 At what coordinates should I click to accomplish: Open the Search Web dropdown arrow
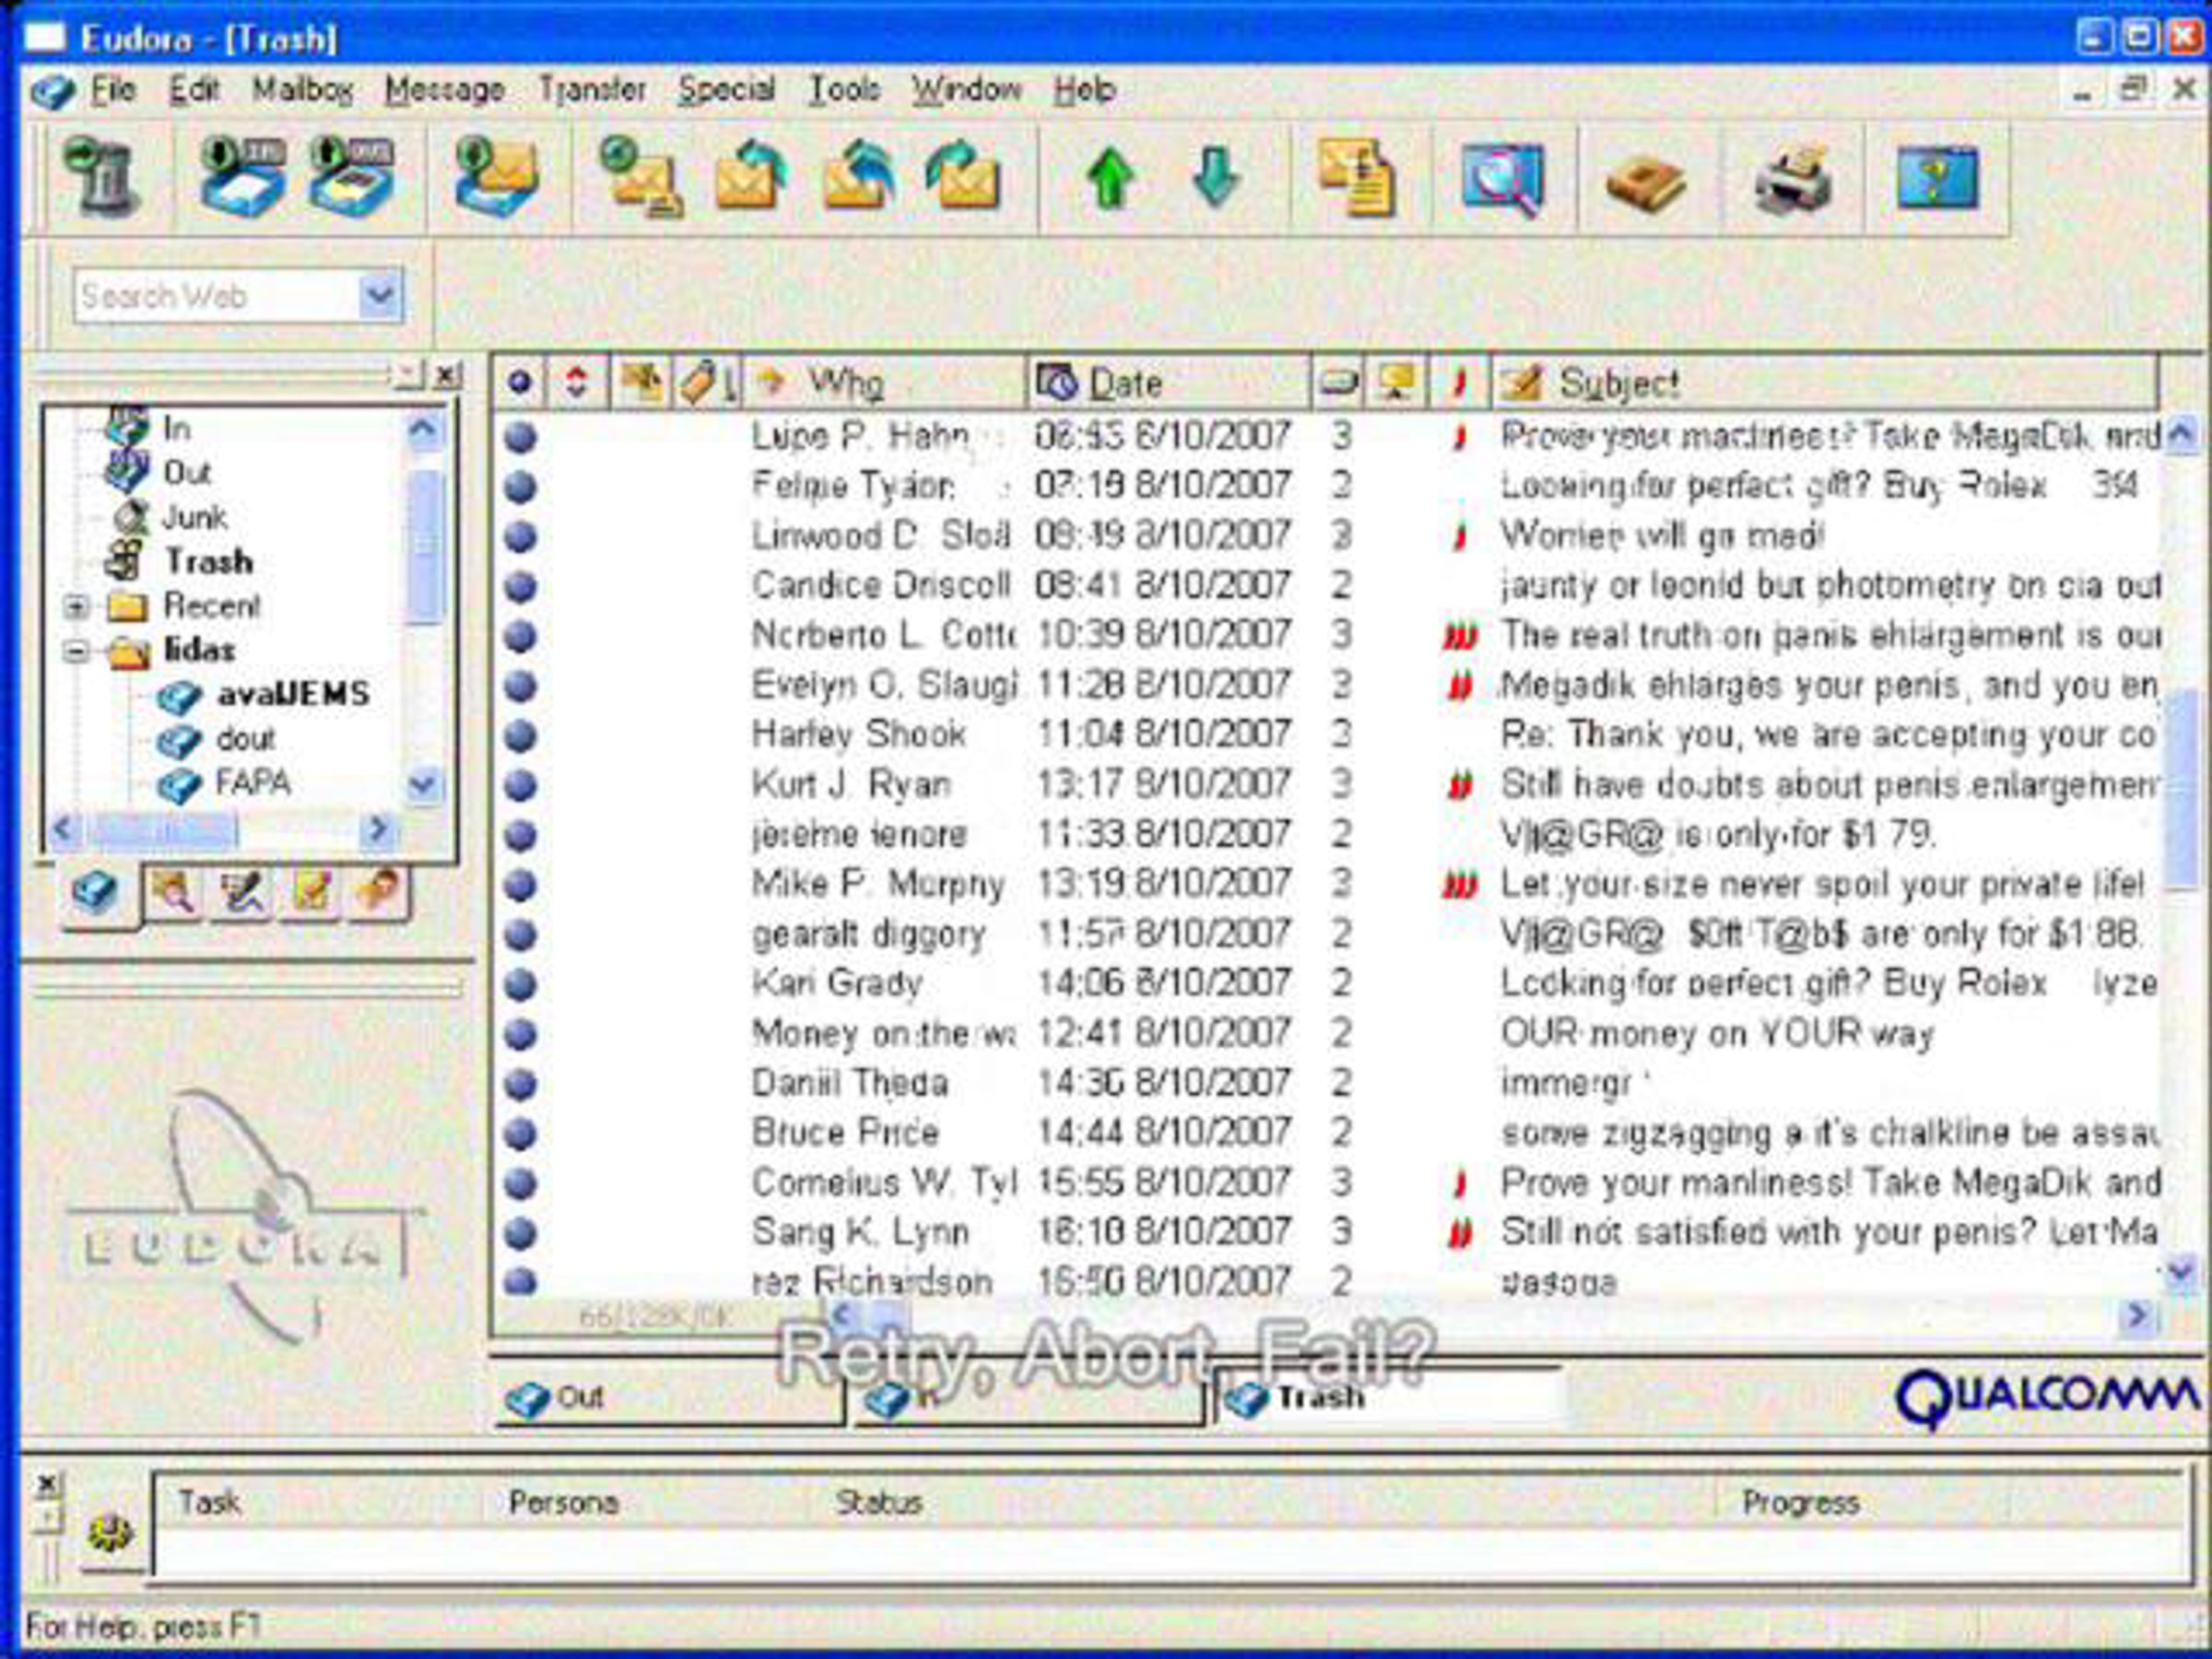(380, 296)
